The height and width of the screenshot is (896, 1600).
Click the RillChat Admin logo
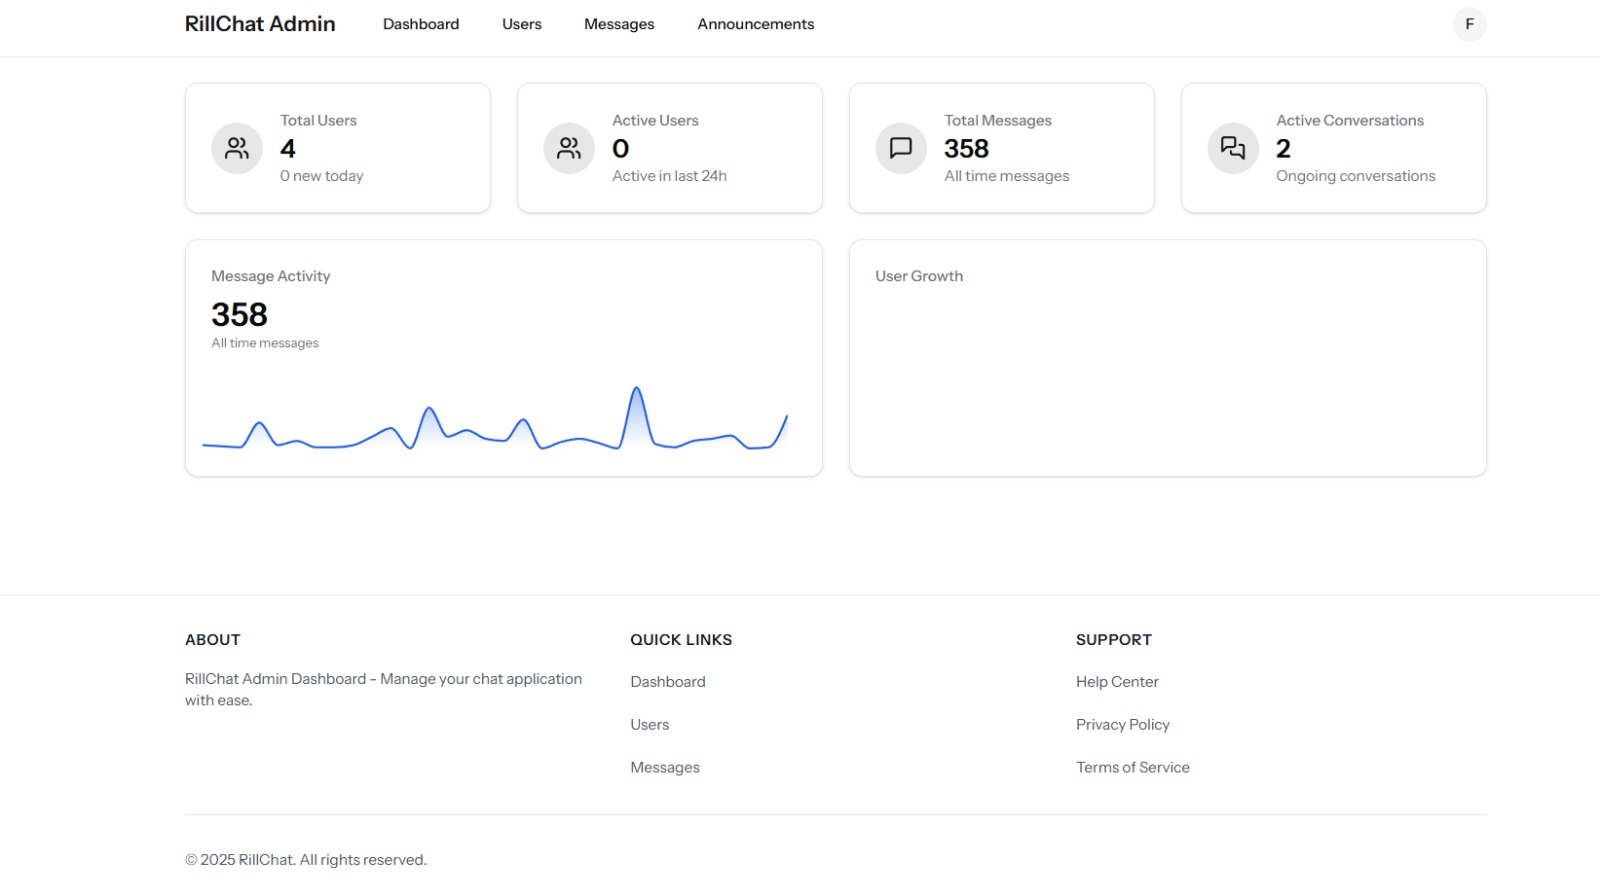(x=260, y=24)
